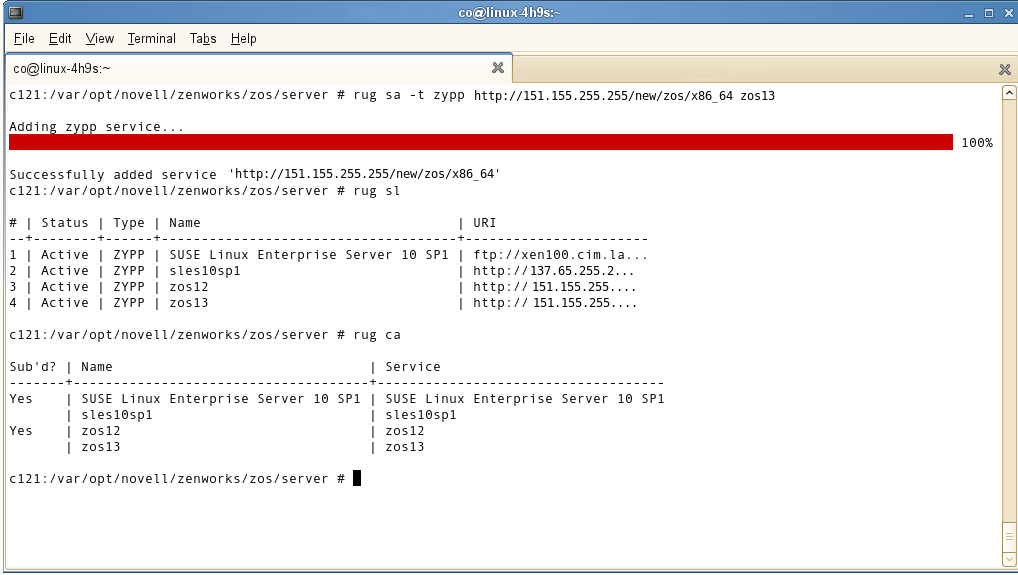Image resolution: width=1018 pixels, height=575 pixels.
Task: Click the red 100% progress bar
Action: (x=480, y=142)
